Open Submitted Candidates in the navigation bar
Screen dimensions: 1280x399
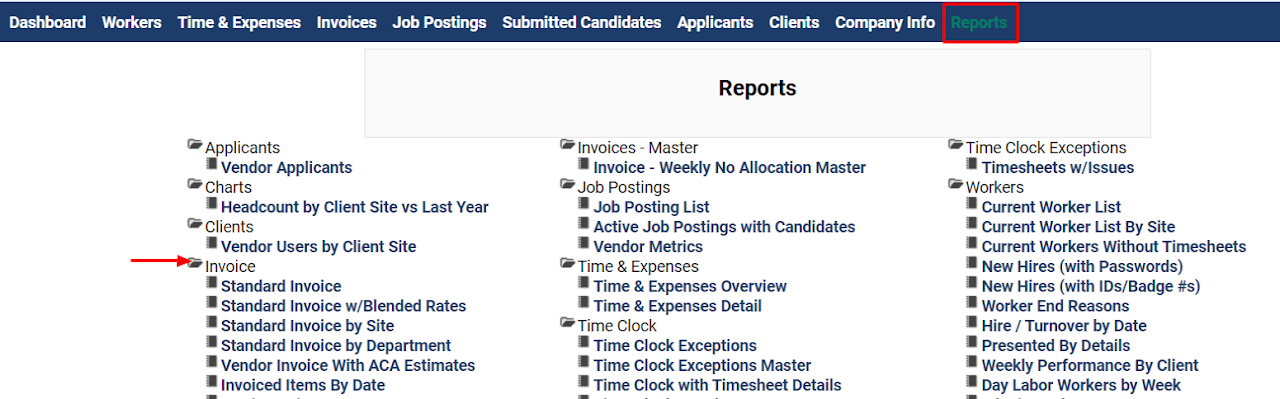pos(582,22)
